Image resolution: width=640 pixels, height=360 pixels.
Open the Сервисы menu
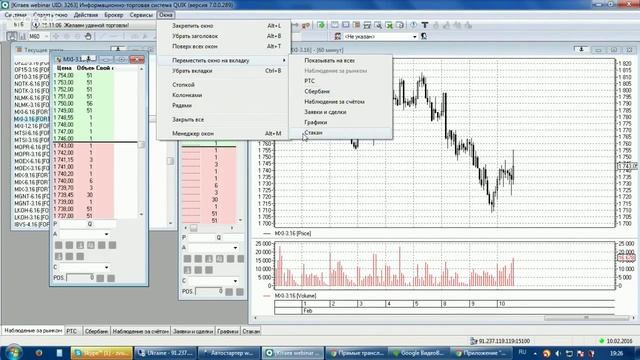[141, 15]
